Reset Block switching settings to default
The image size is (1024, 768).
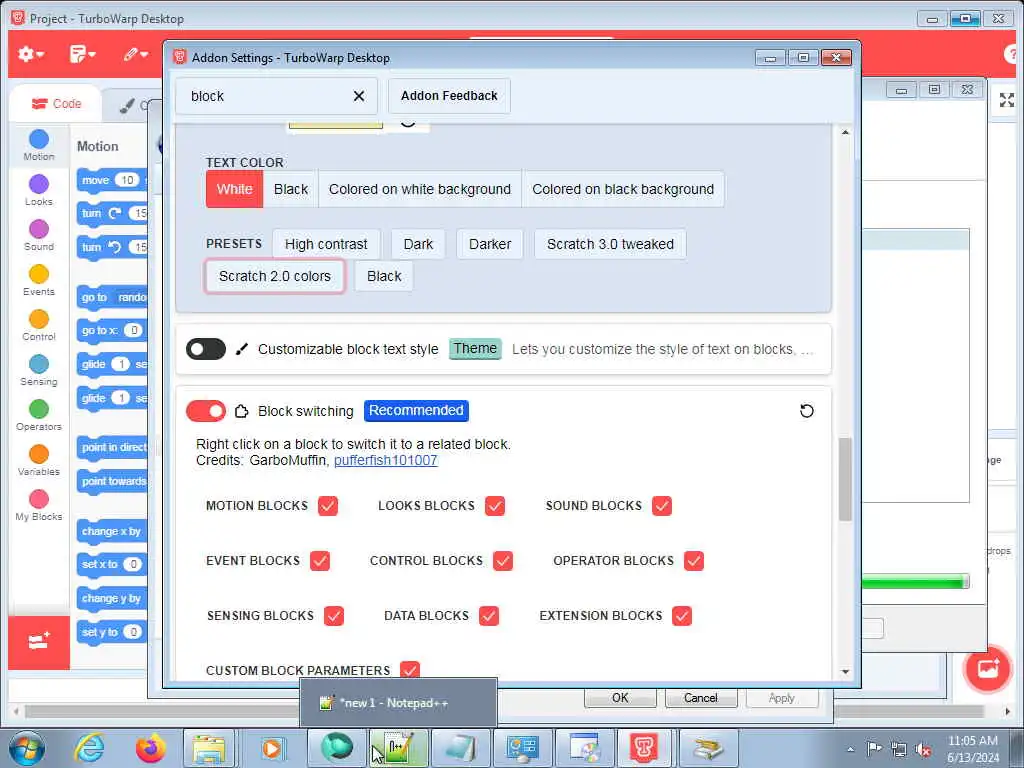[x=807, y=411]
